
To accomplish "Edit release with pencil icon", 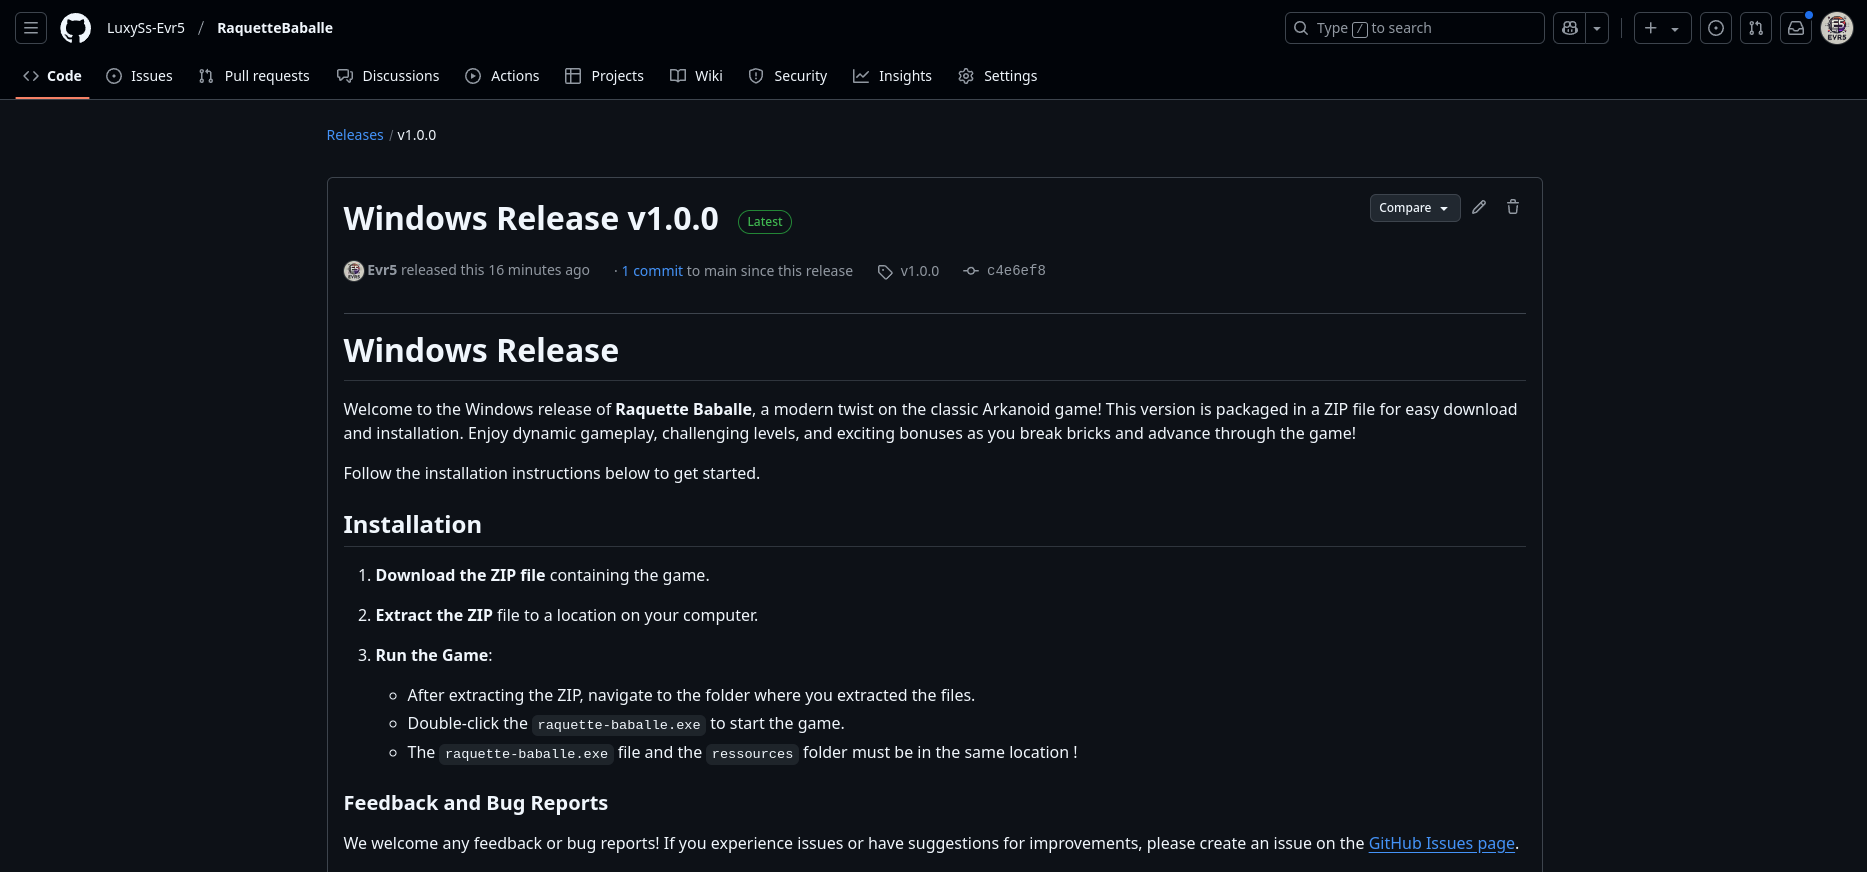I will 1479,207.
